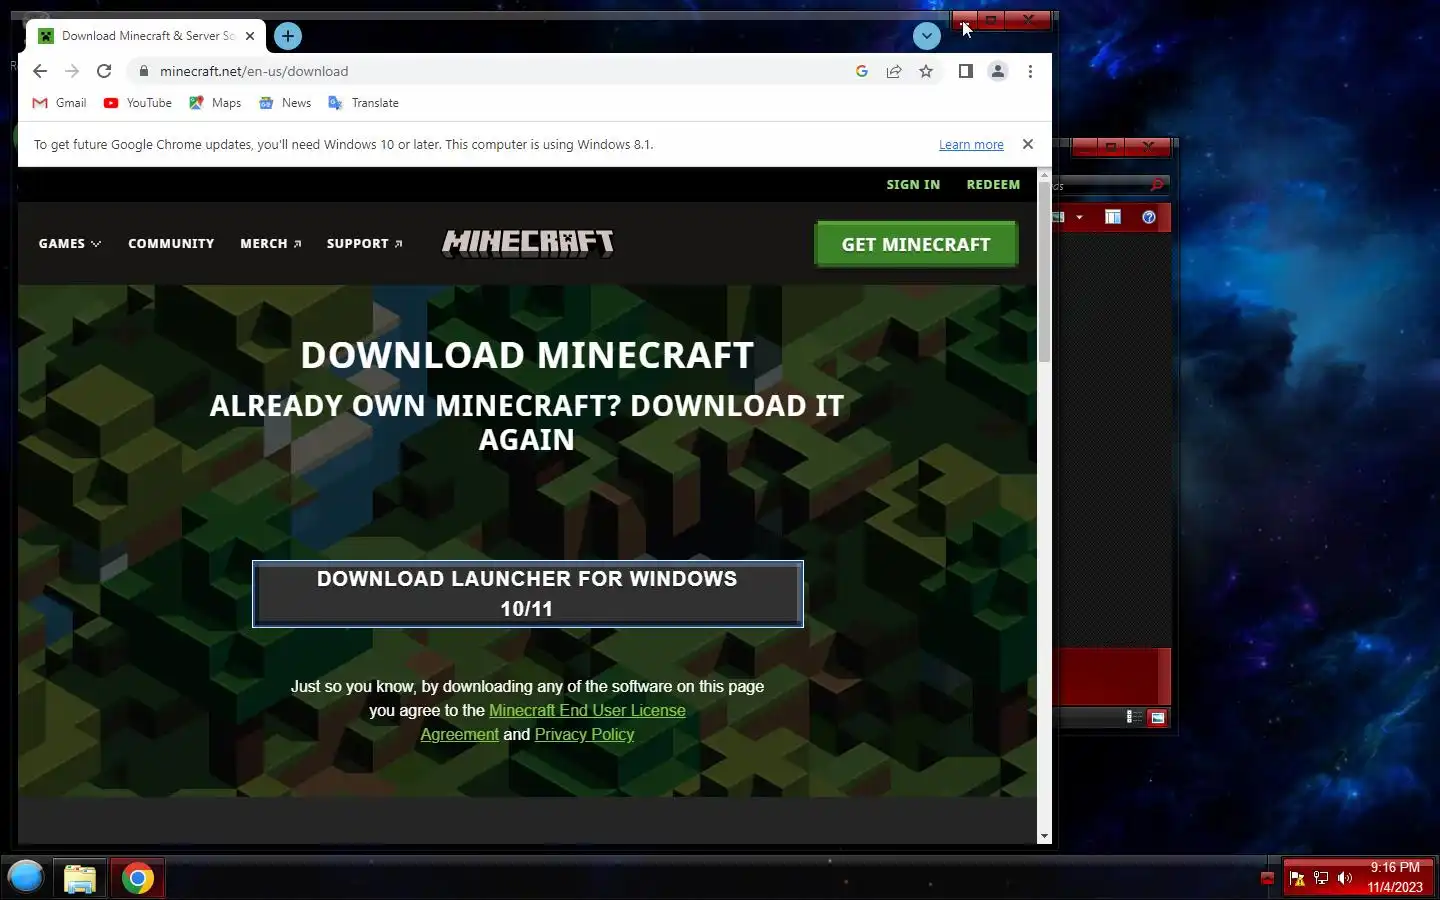Click the network tray icon
The image size is (1440, 900).
click(x=1321, y=879)
